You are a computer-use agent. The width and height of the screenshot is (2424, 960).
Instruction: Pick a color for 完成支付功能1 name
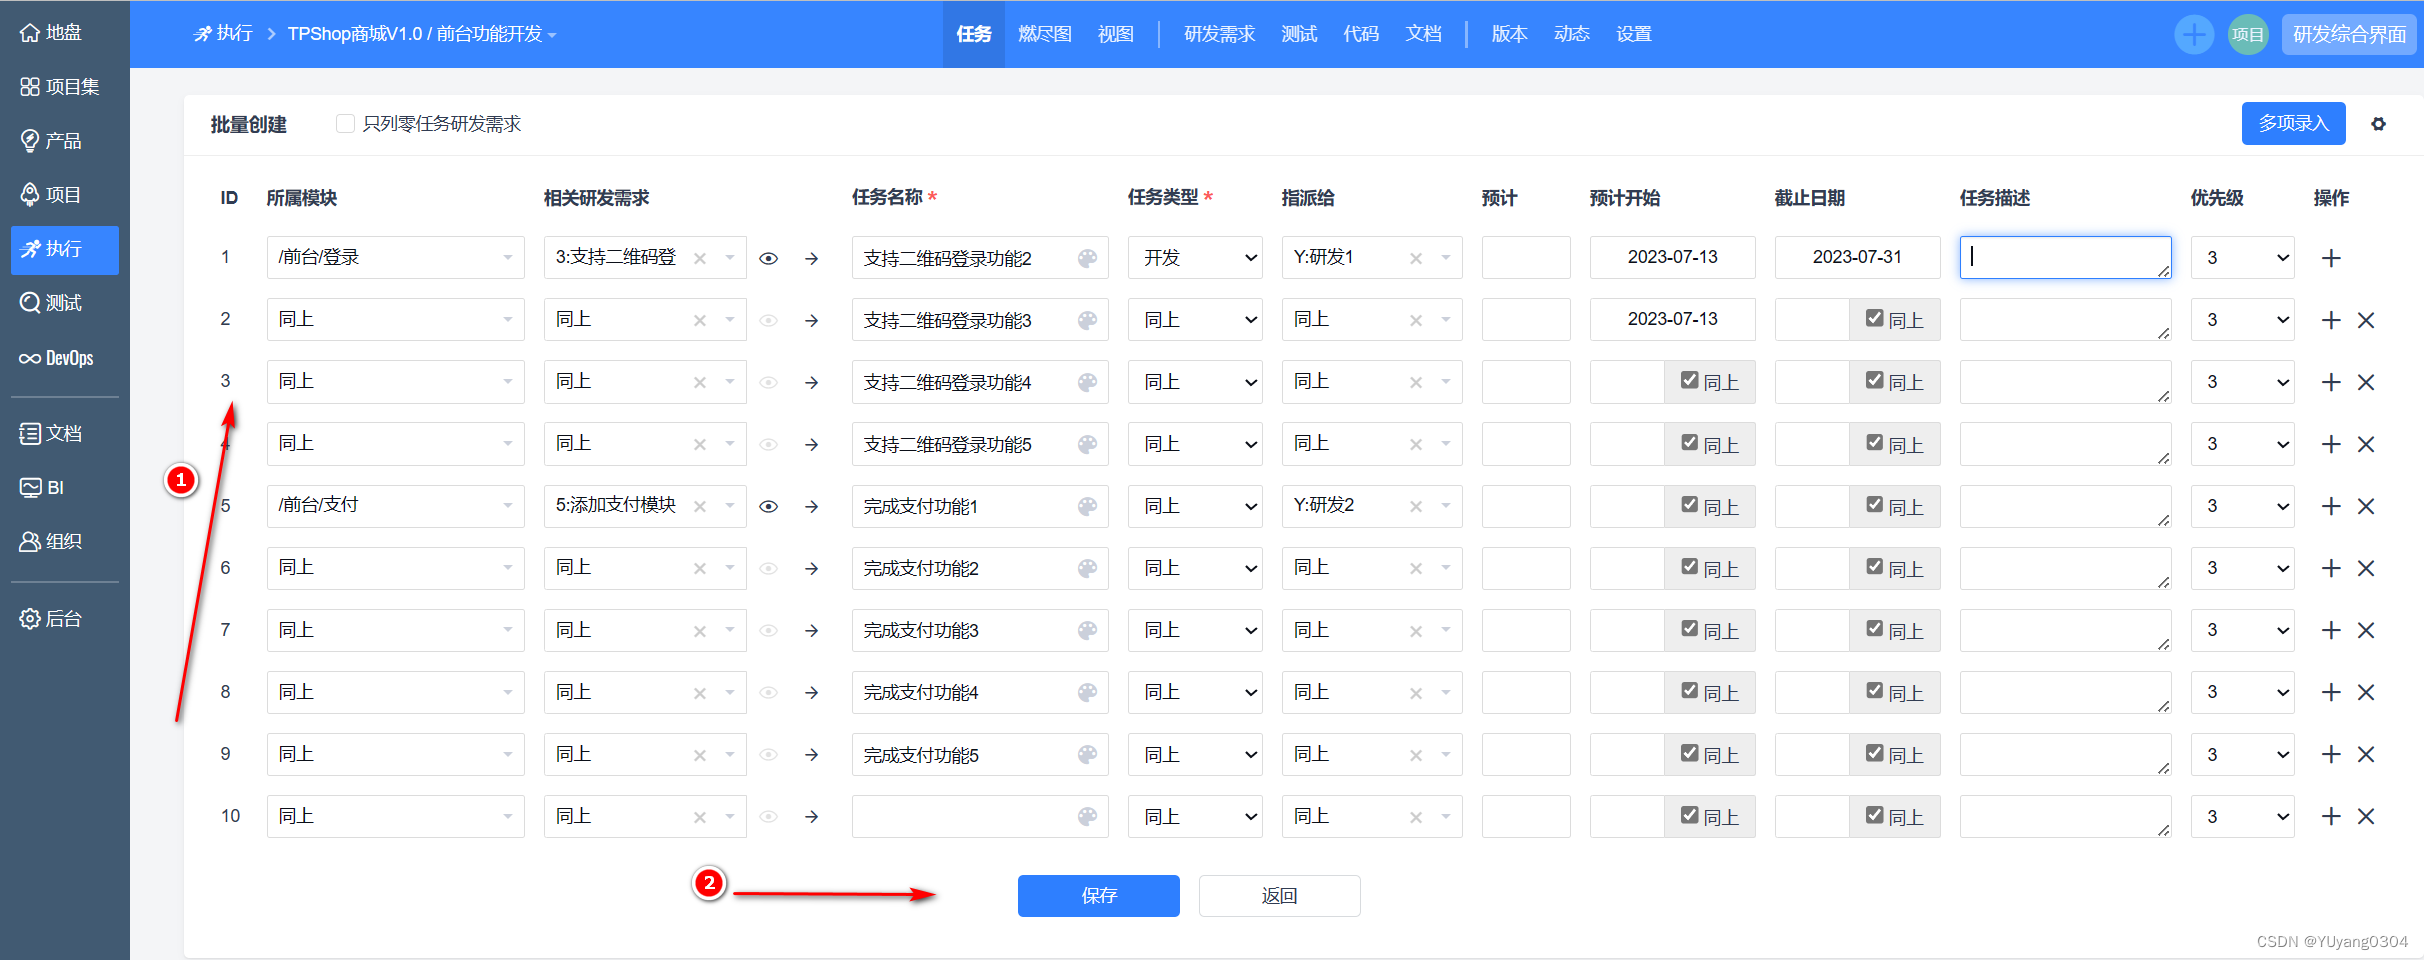coord(1088,507)
